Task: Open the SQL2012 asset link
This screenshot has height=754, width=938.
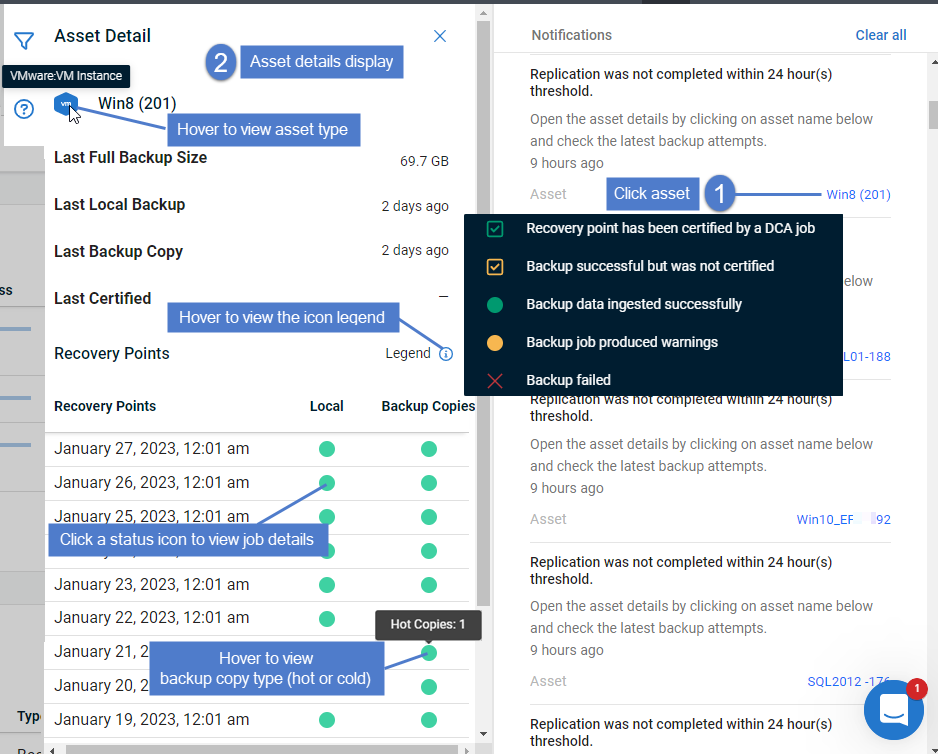Action: point(848,682)
